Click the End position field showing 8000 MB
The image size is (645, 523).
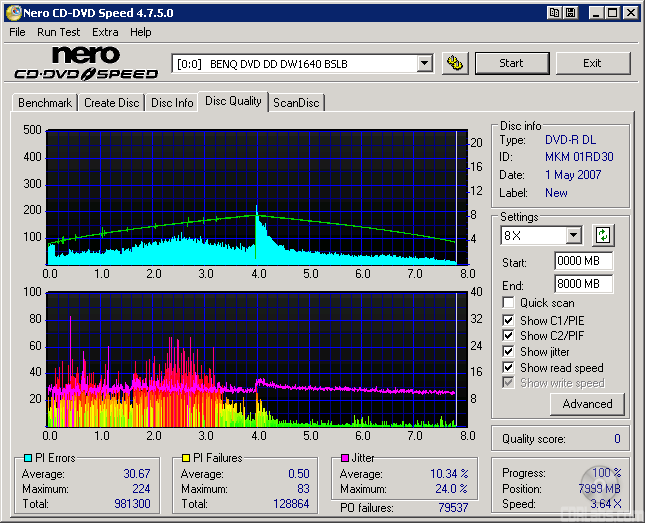tap(583, 284)
